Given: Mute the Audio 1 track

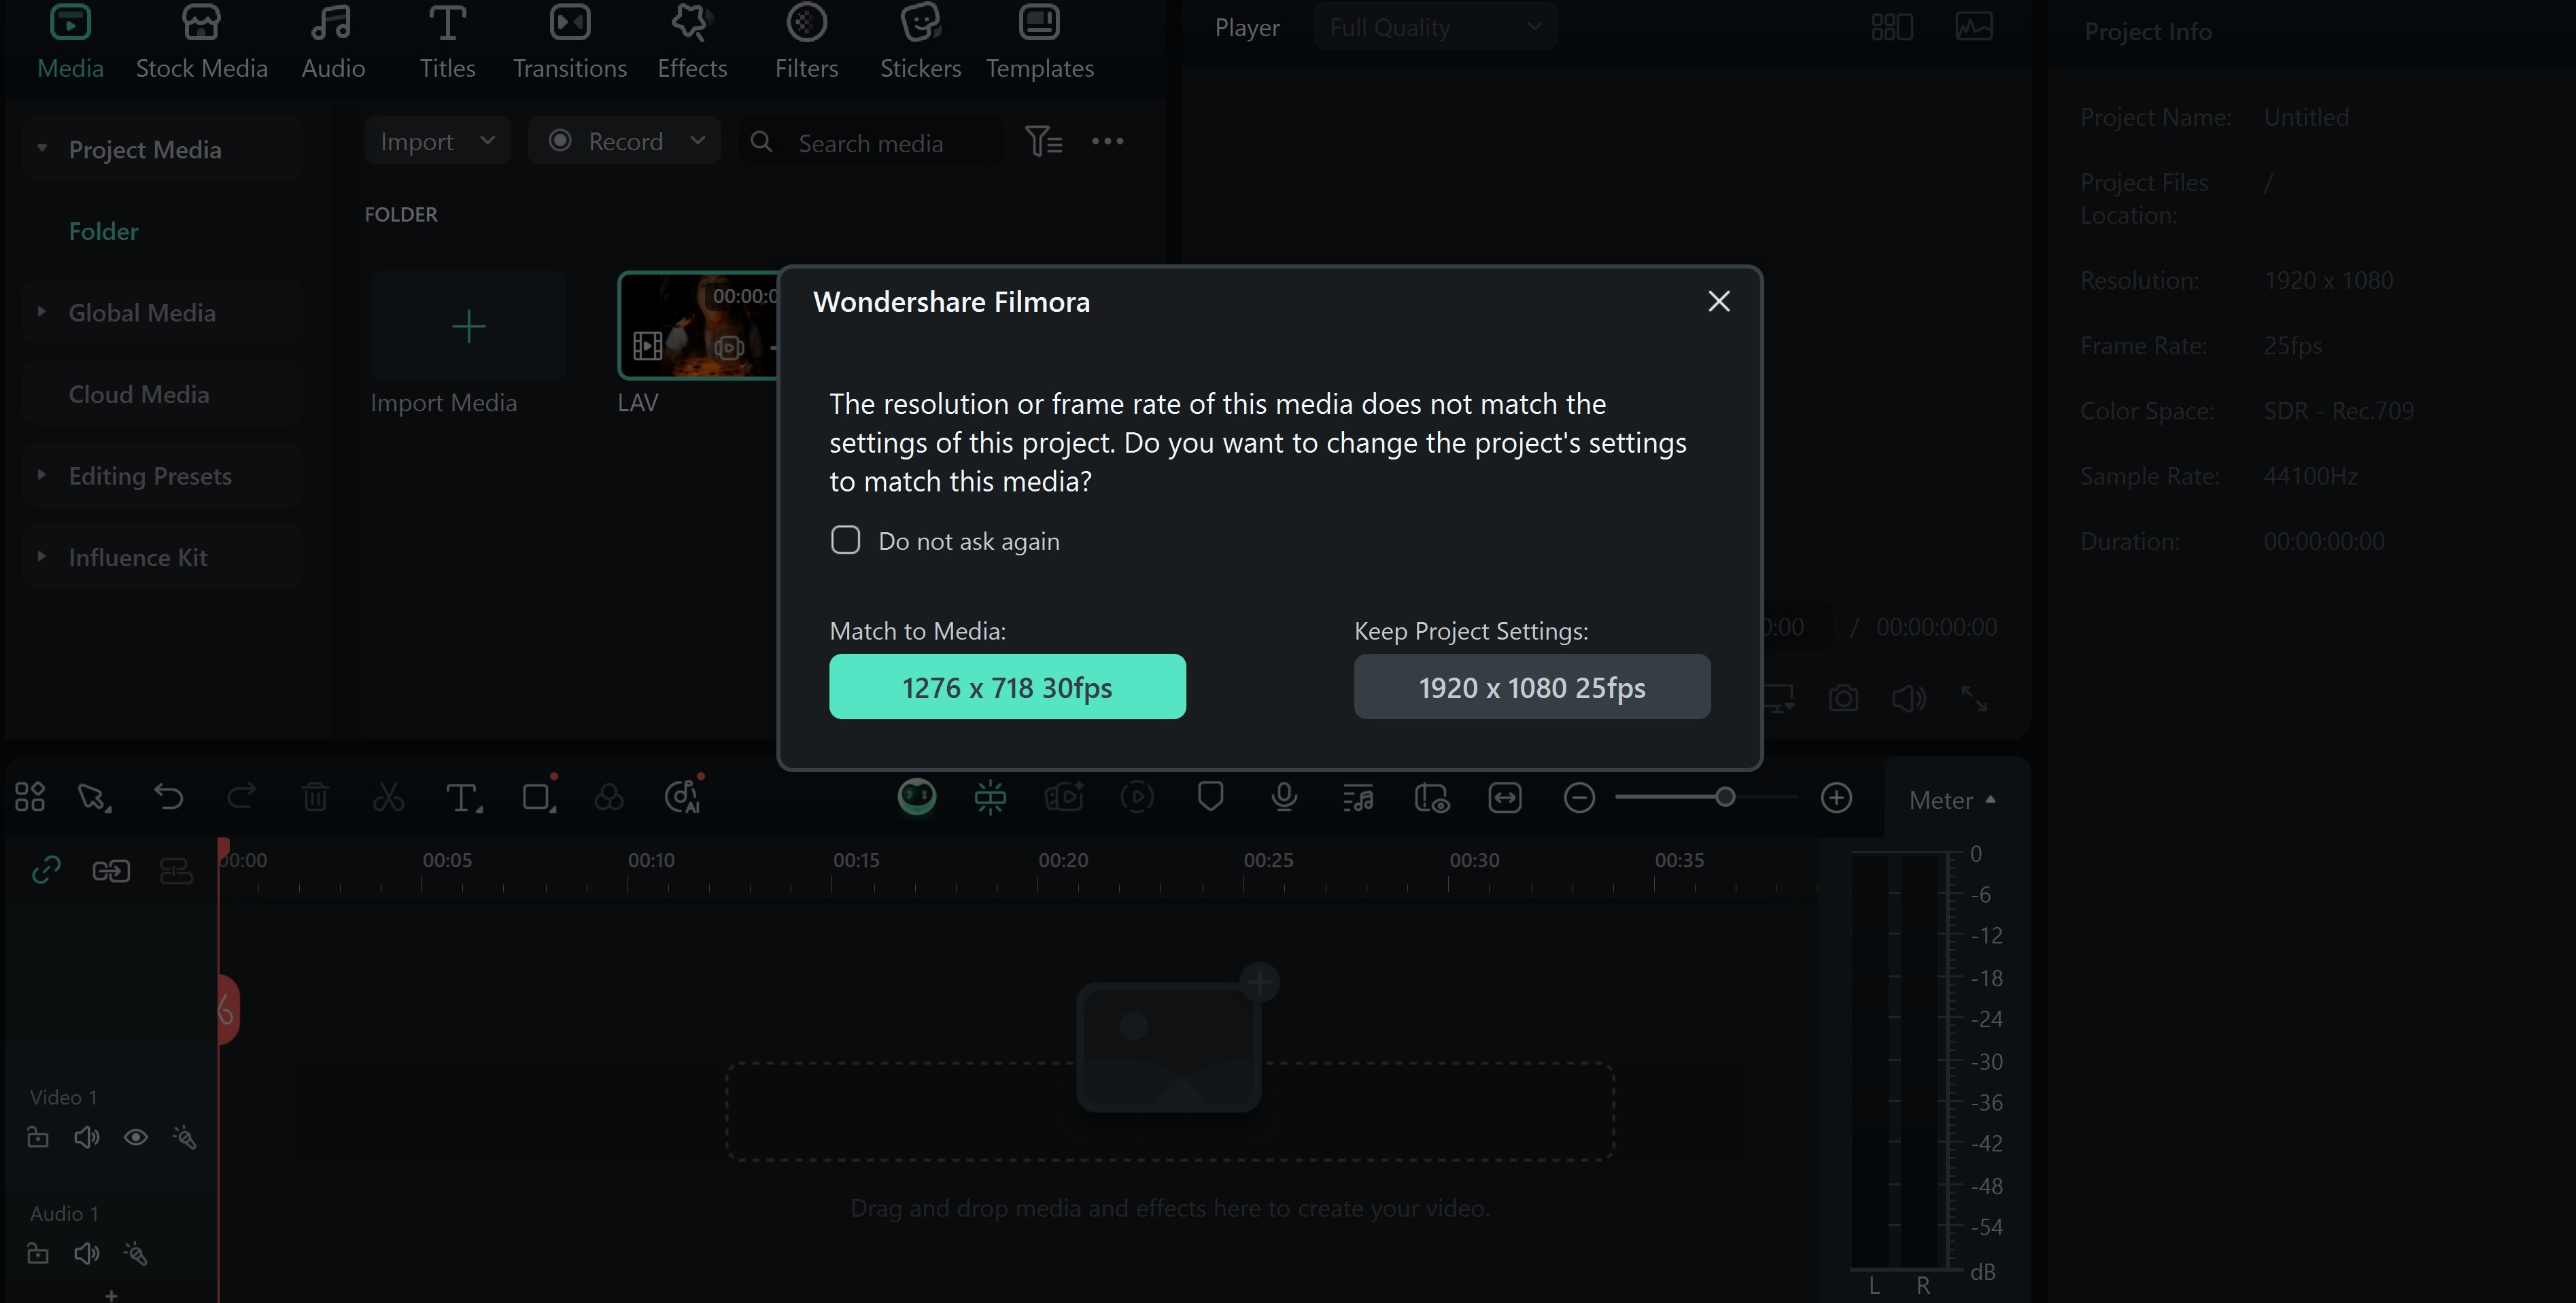Looking at the screenshot, I should tap(87, 1253).
